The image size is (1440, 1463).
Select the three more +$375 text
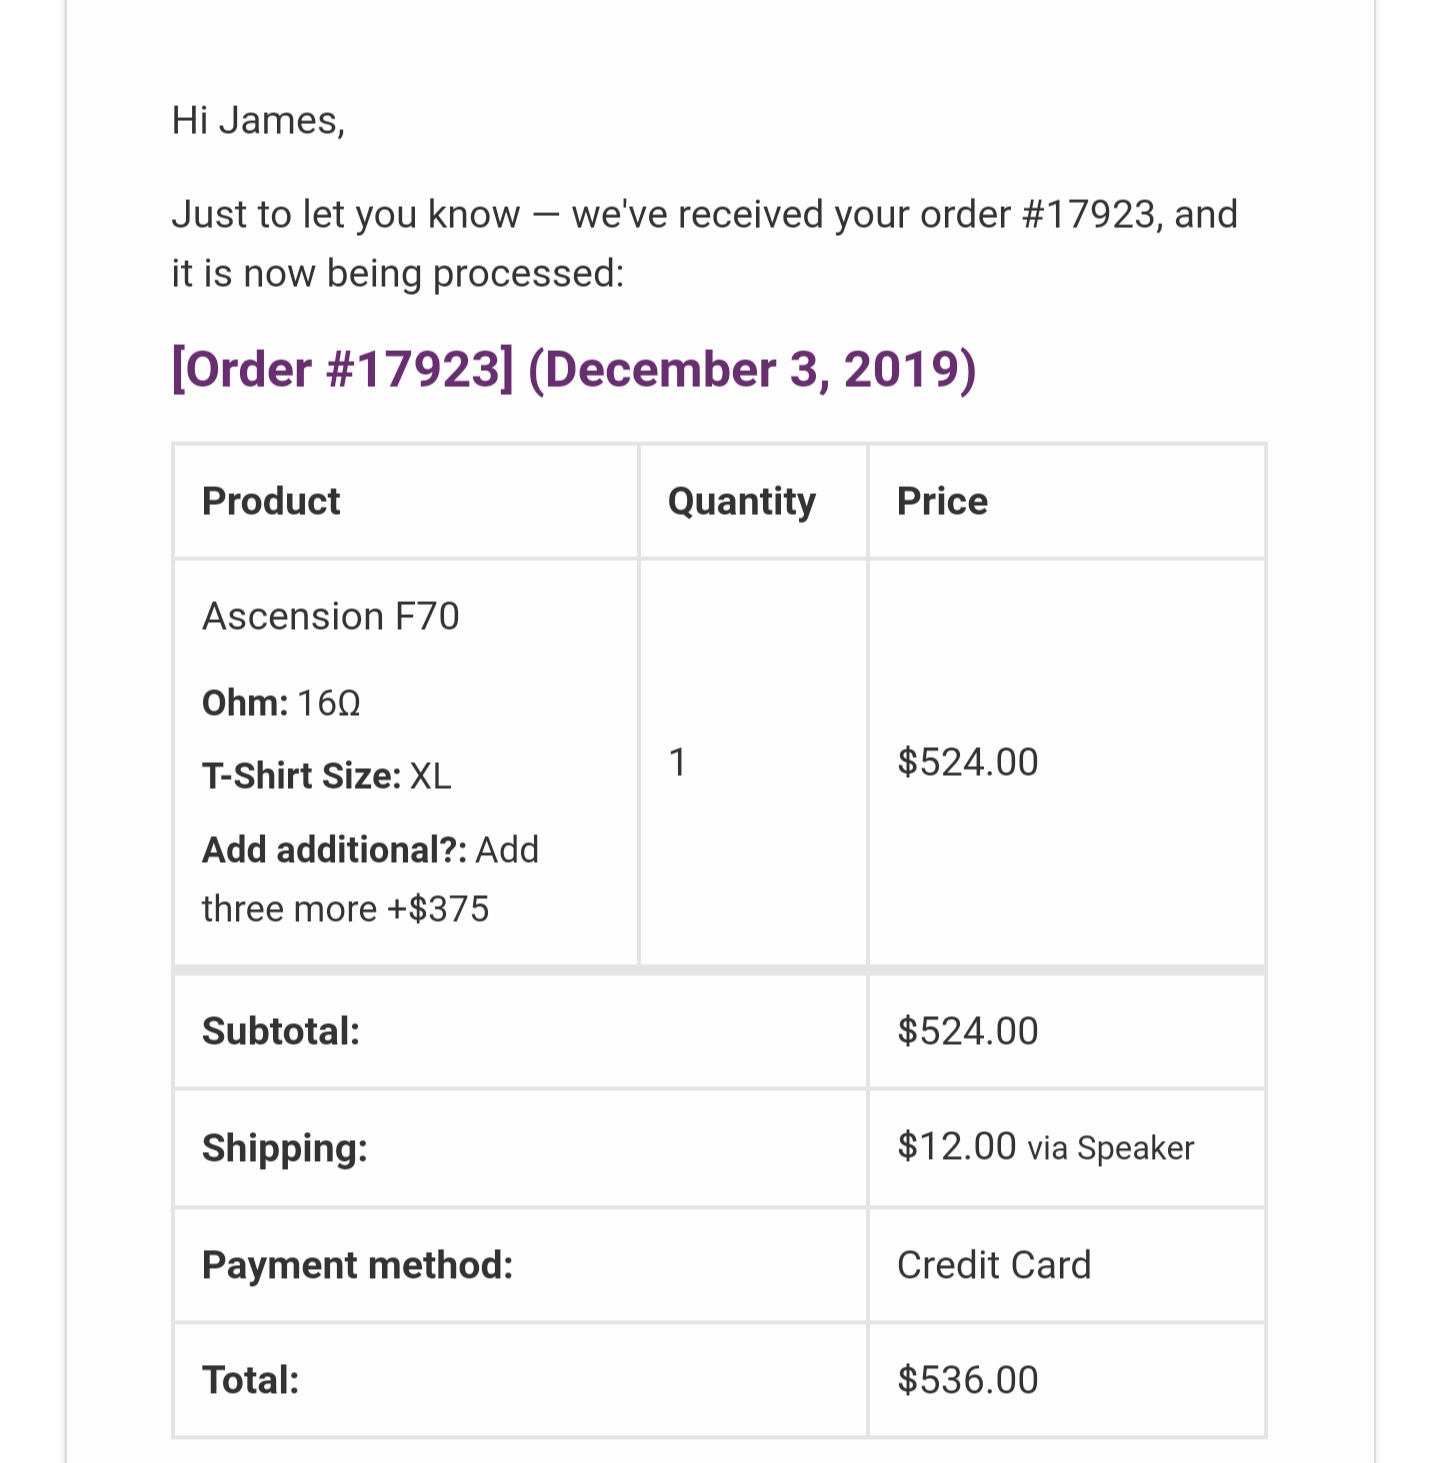345,908
